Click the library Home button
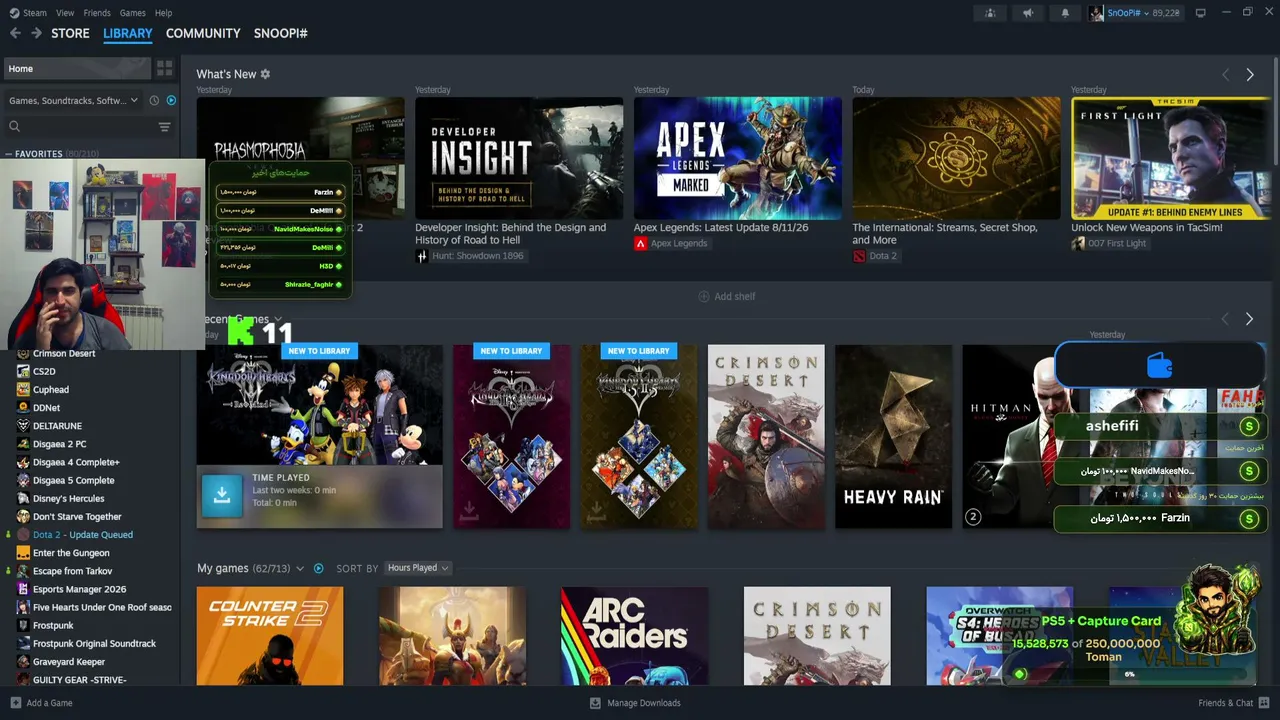 pos(77,69)
